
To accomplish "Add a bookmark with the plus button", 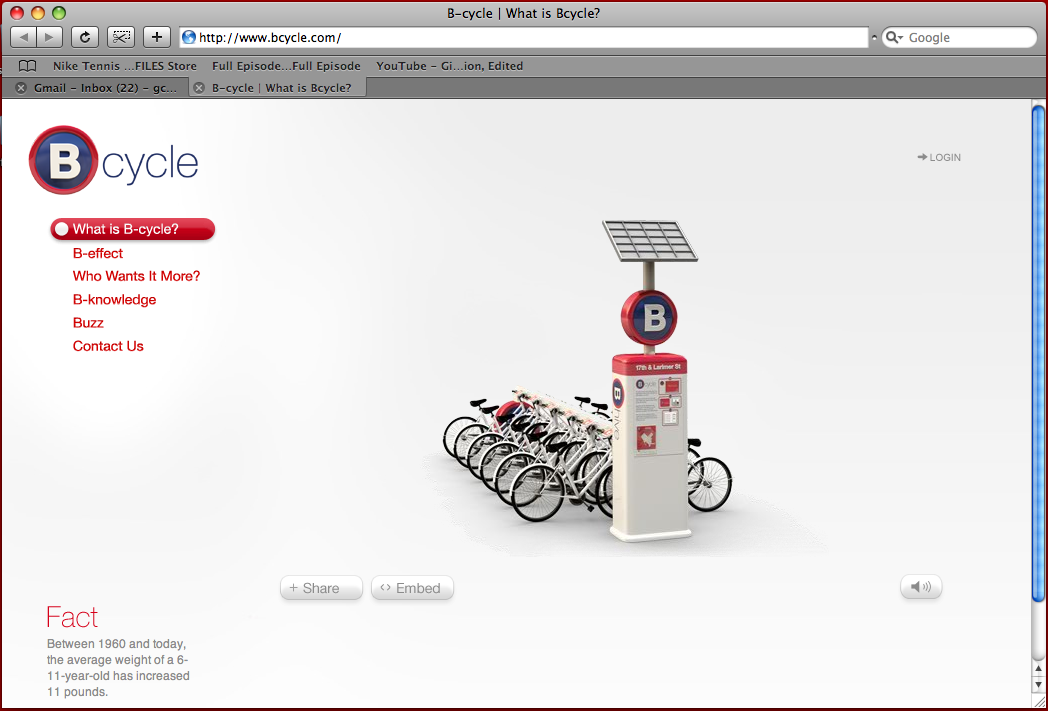I will coord(157,37).
